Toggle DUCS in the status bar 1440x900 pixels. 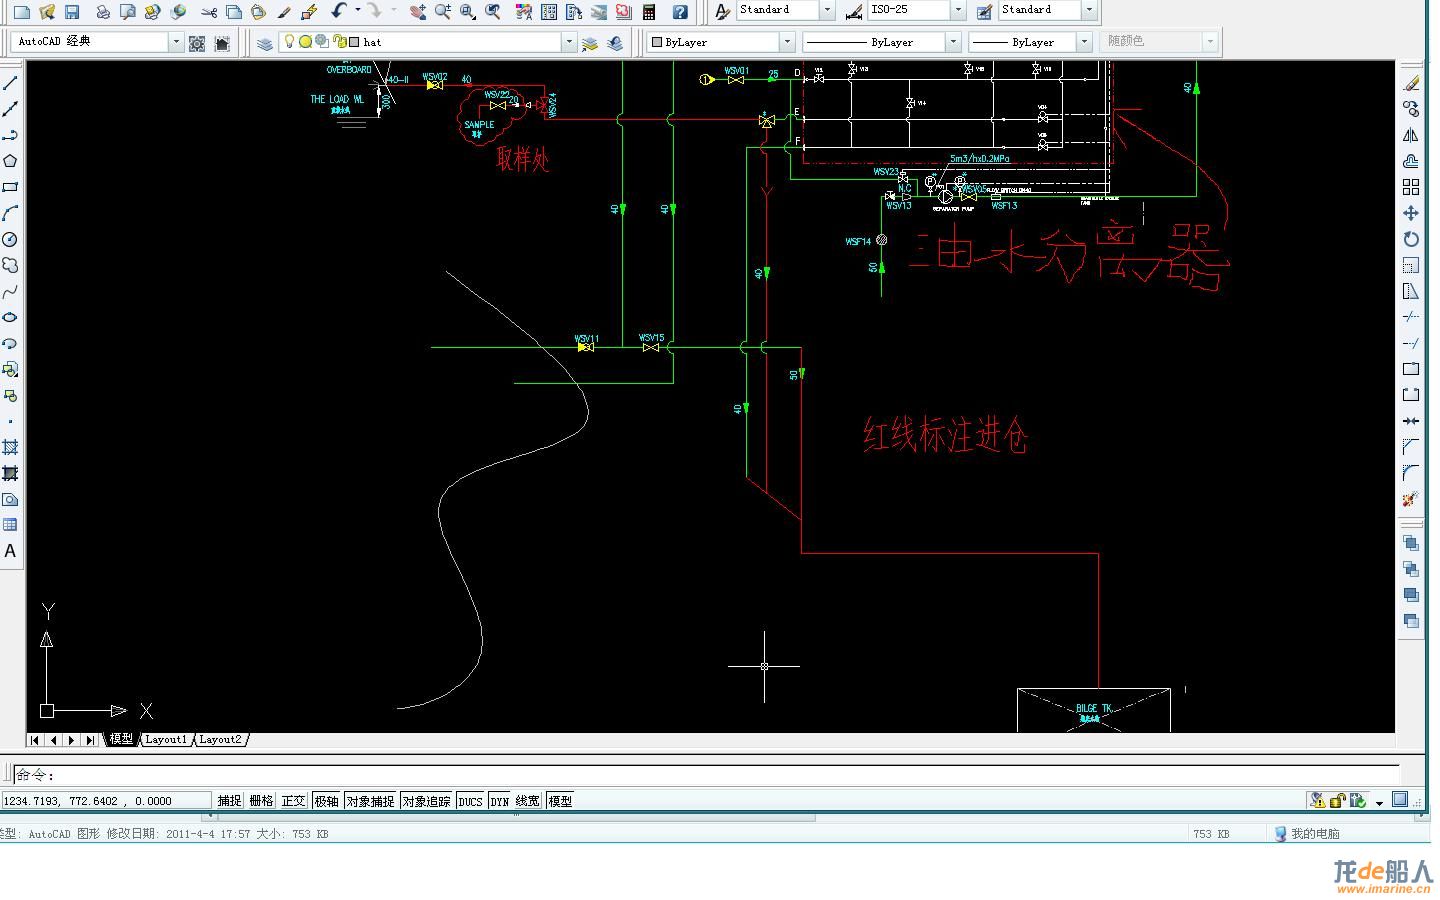click(x=471, y=801)
